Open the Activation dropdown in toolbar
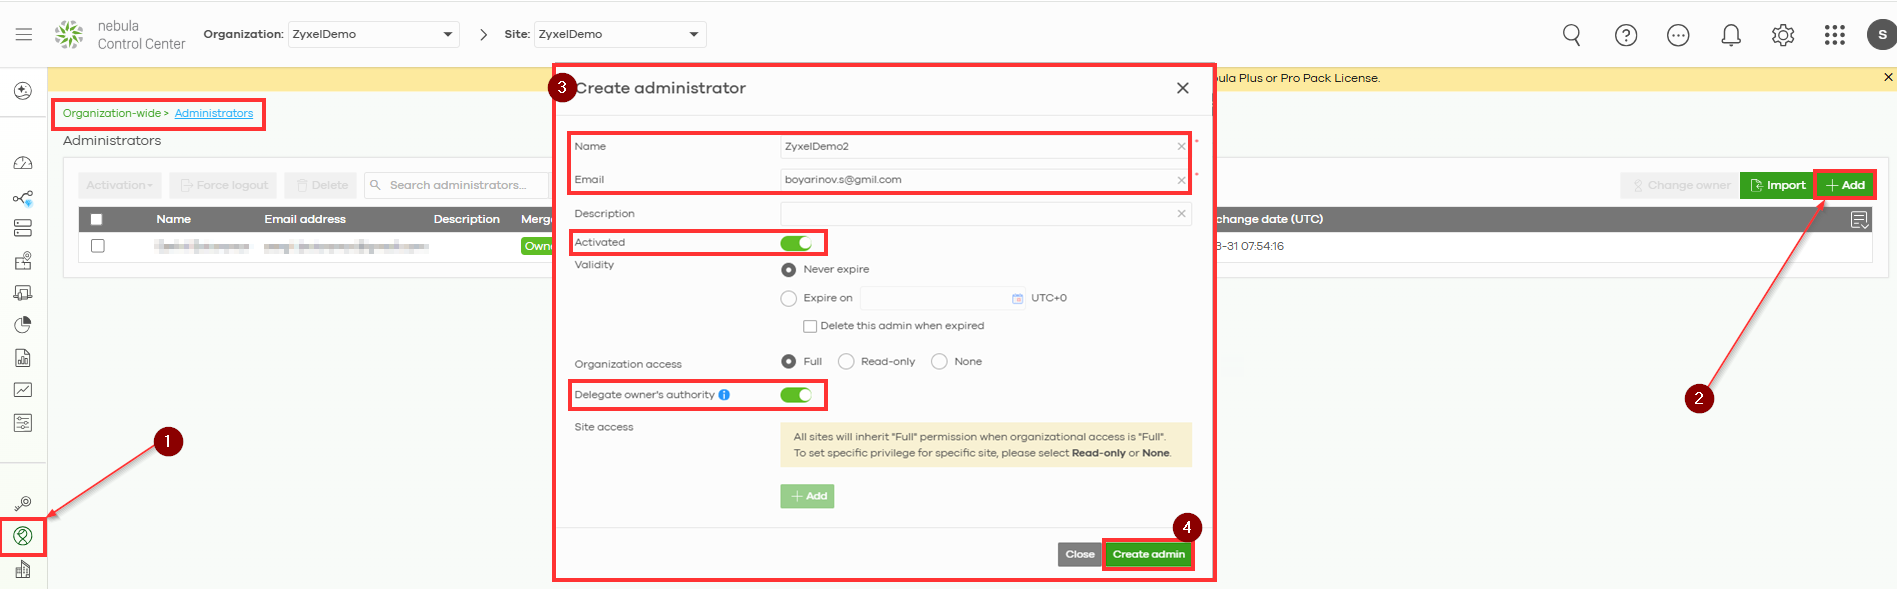This screenshot has width=1897, height=589. (x=120, y=185)
